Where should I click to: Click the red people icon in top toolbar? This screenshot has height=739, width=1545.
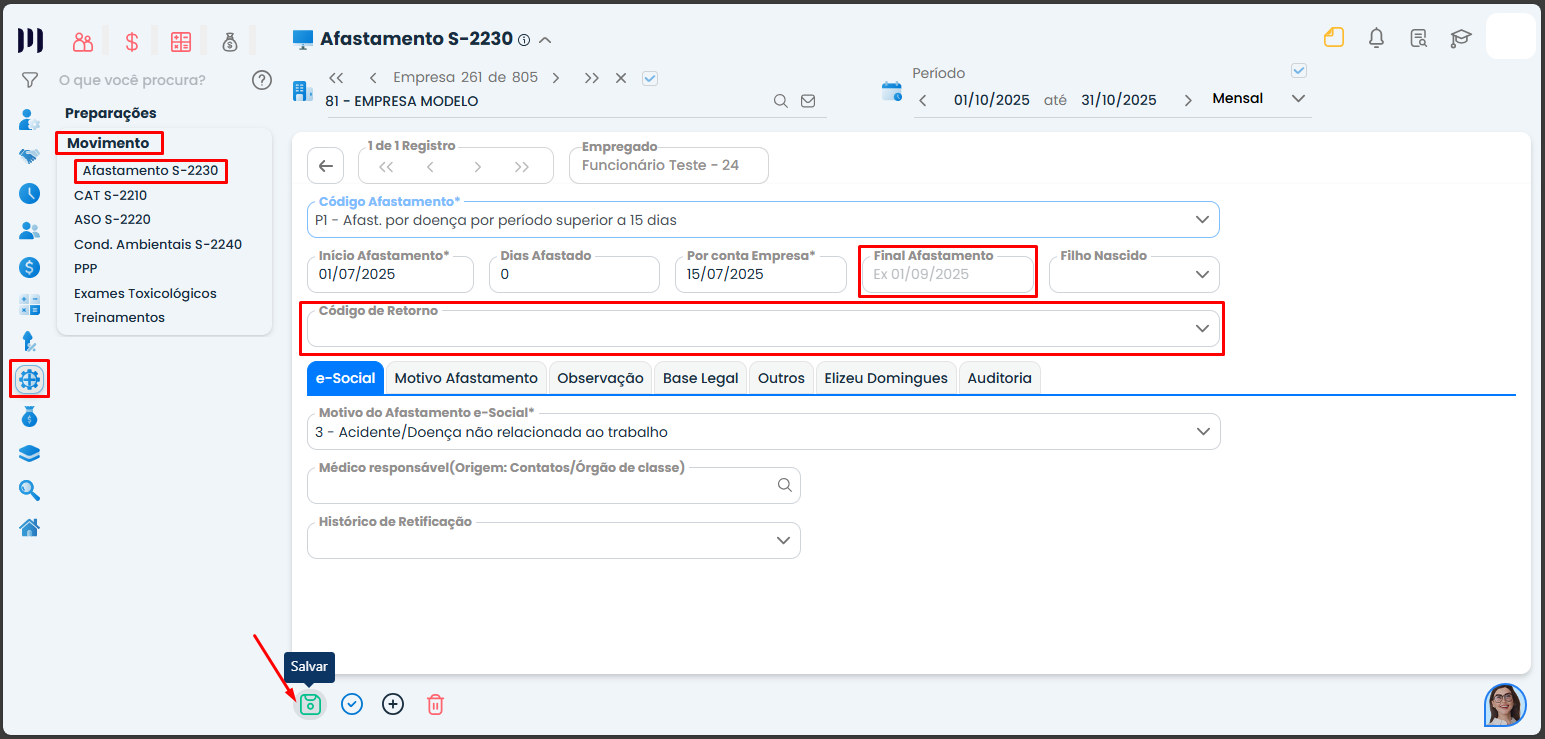pyautogui.click(x=83, y=41)
